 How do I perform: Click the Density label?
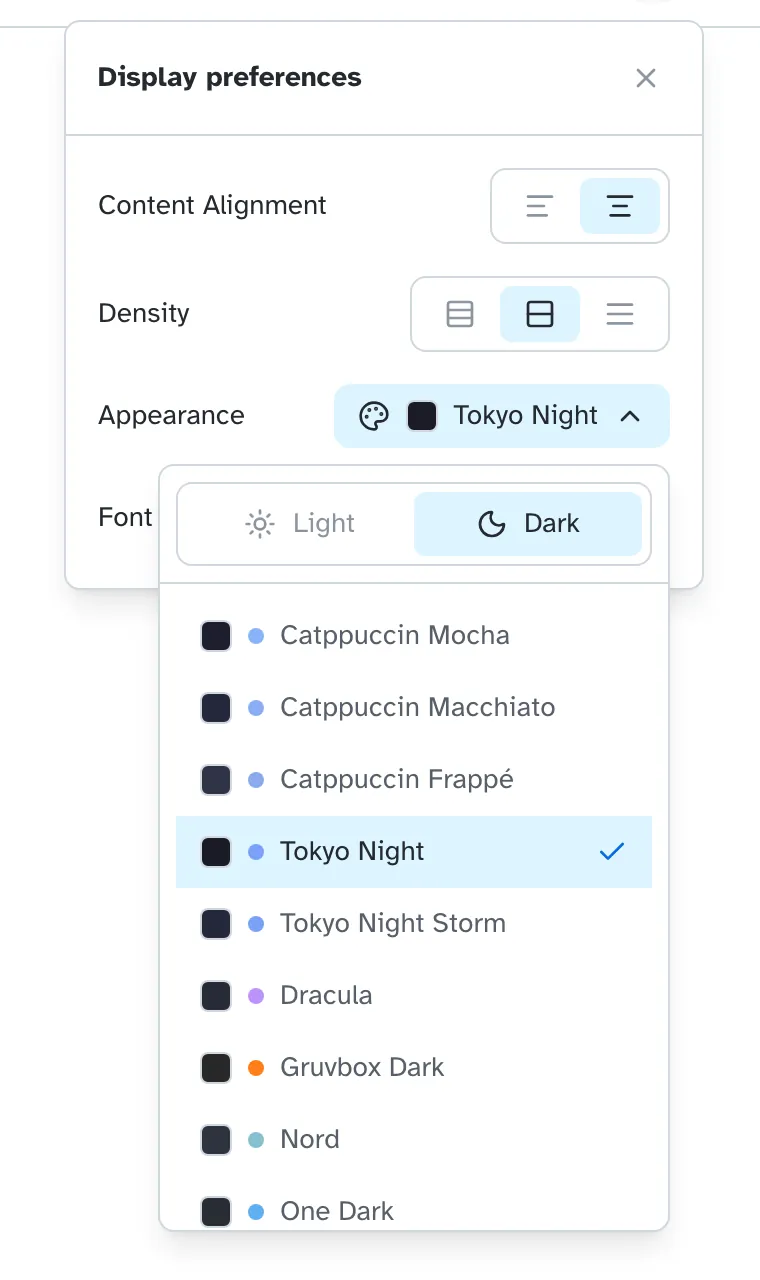click(x=144, y=314)
